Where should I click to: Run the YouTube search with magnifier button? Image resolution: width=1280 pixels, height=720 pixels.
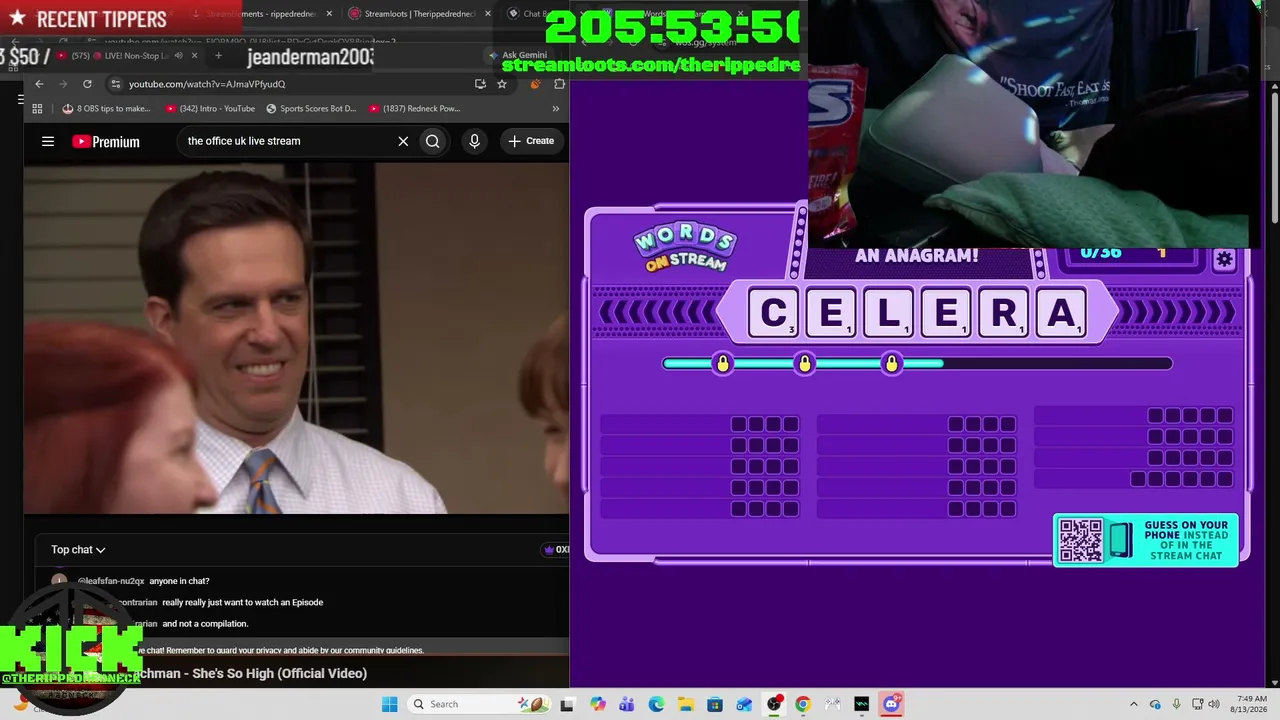pyautogui.click(x=433, y=141)
